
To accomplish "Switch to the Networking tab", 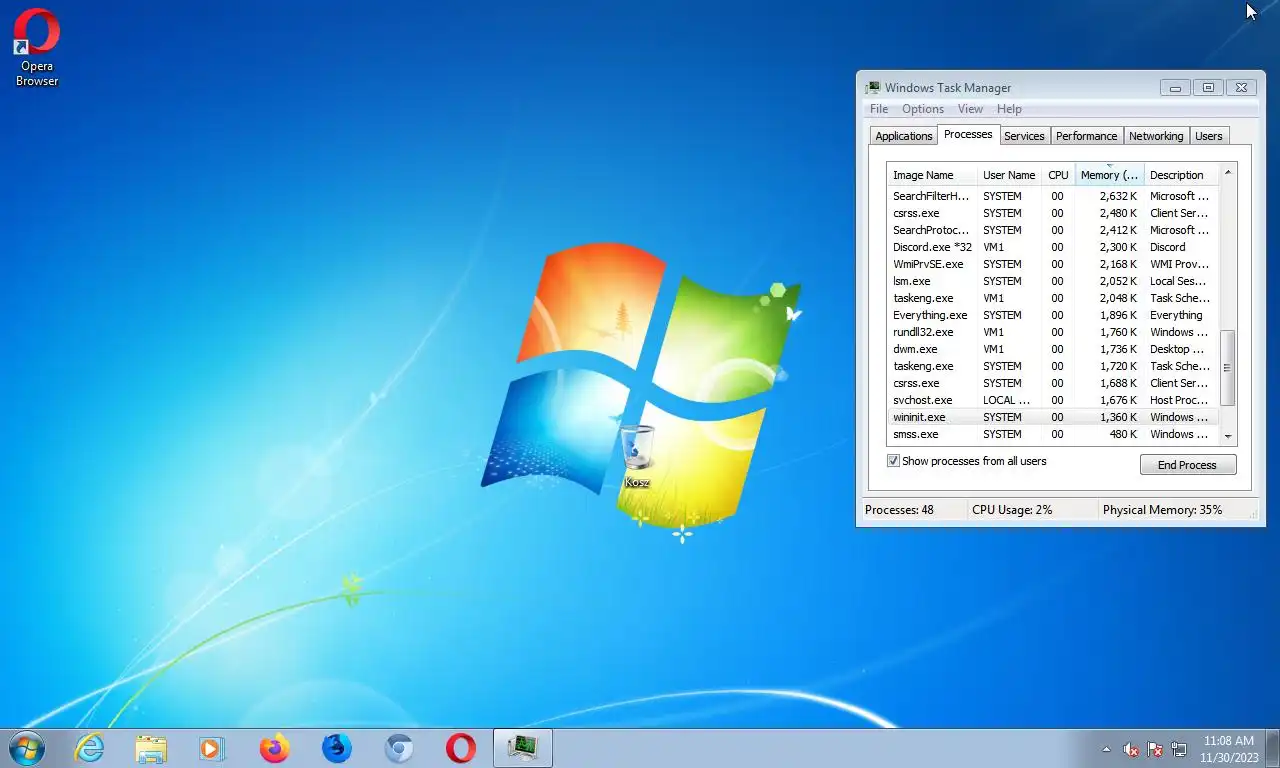I will pos(1156,136).
